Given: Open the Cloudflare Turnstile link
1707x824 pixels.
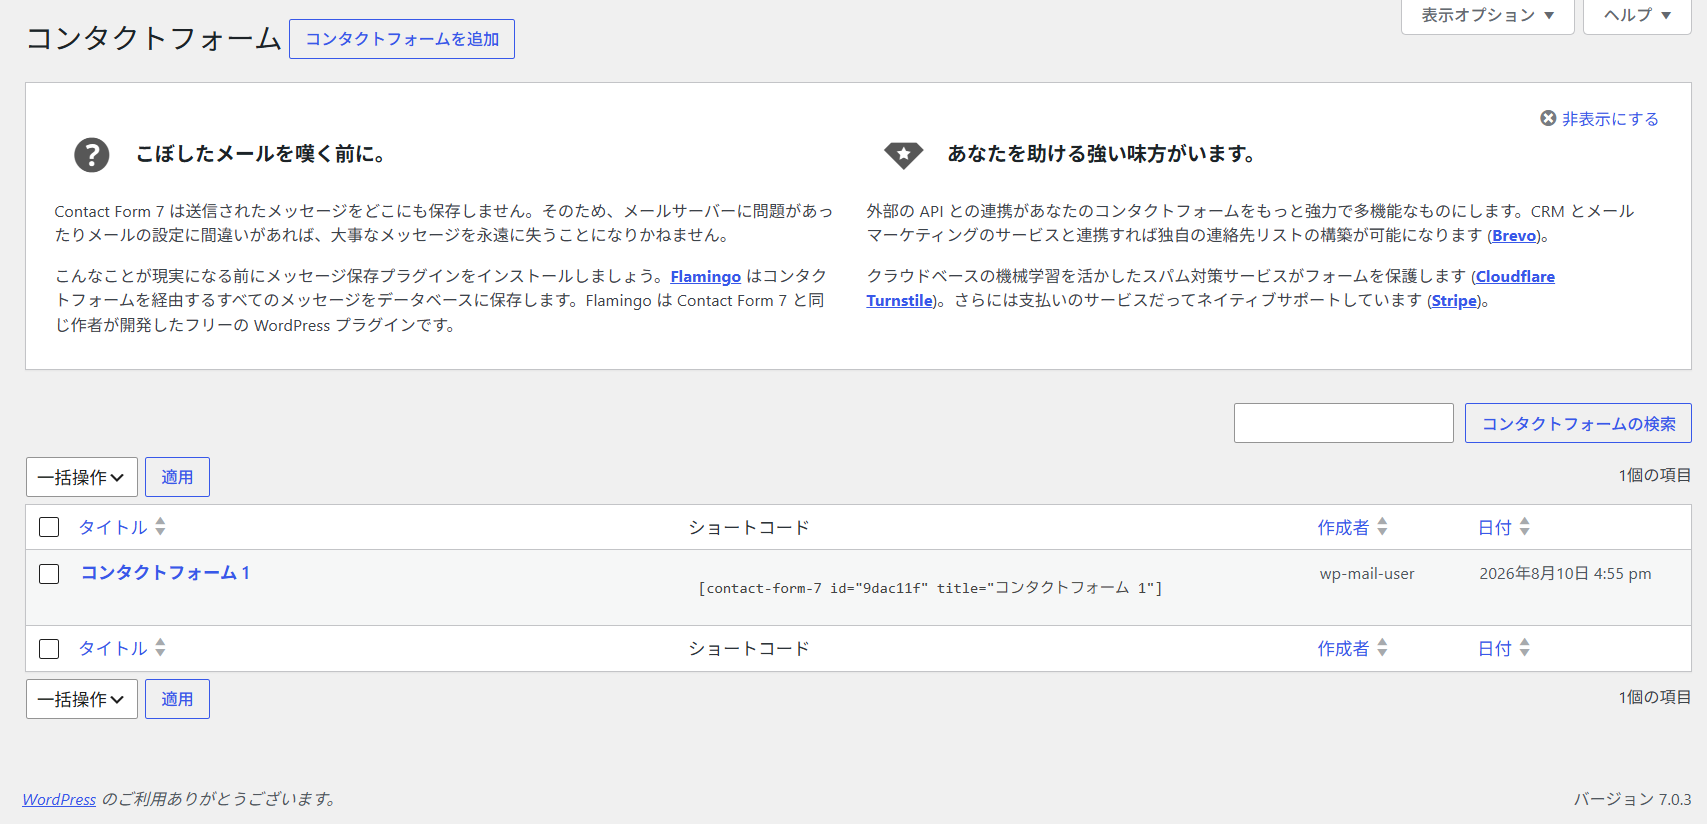Looking at the screenshot, I should [1515, 277].
